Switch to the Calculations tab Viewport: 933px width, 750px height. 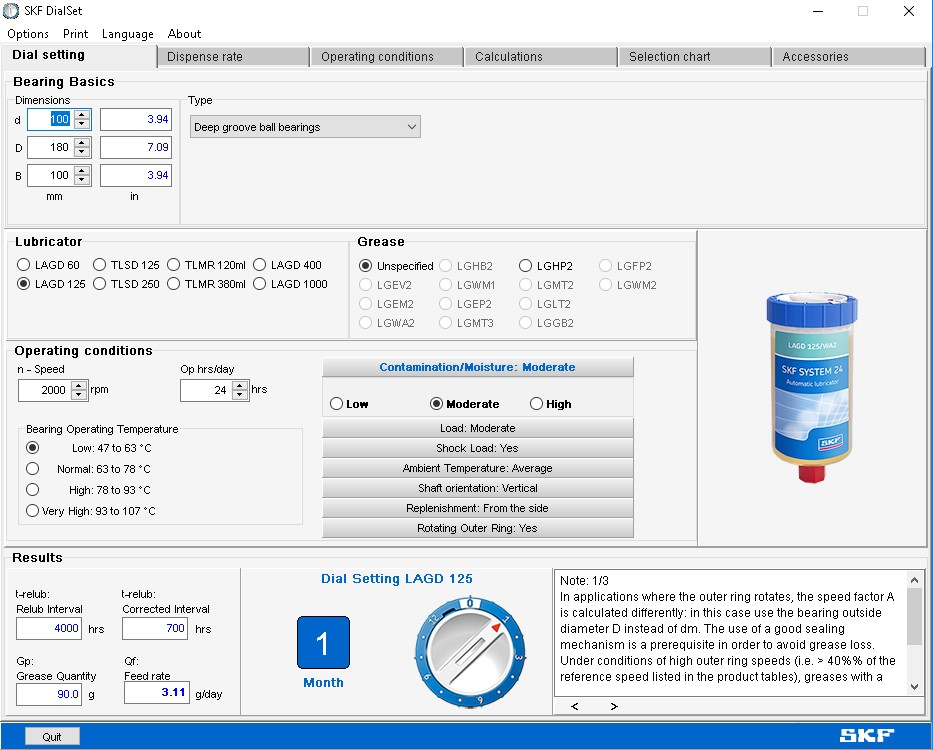pos(541,57)
